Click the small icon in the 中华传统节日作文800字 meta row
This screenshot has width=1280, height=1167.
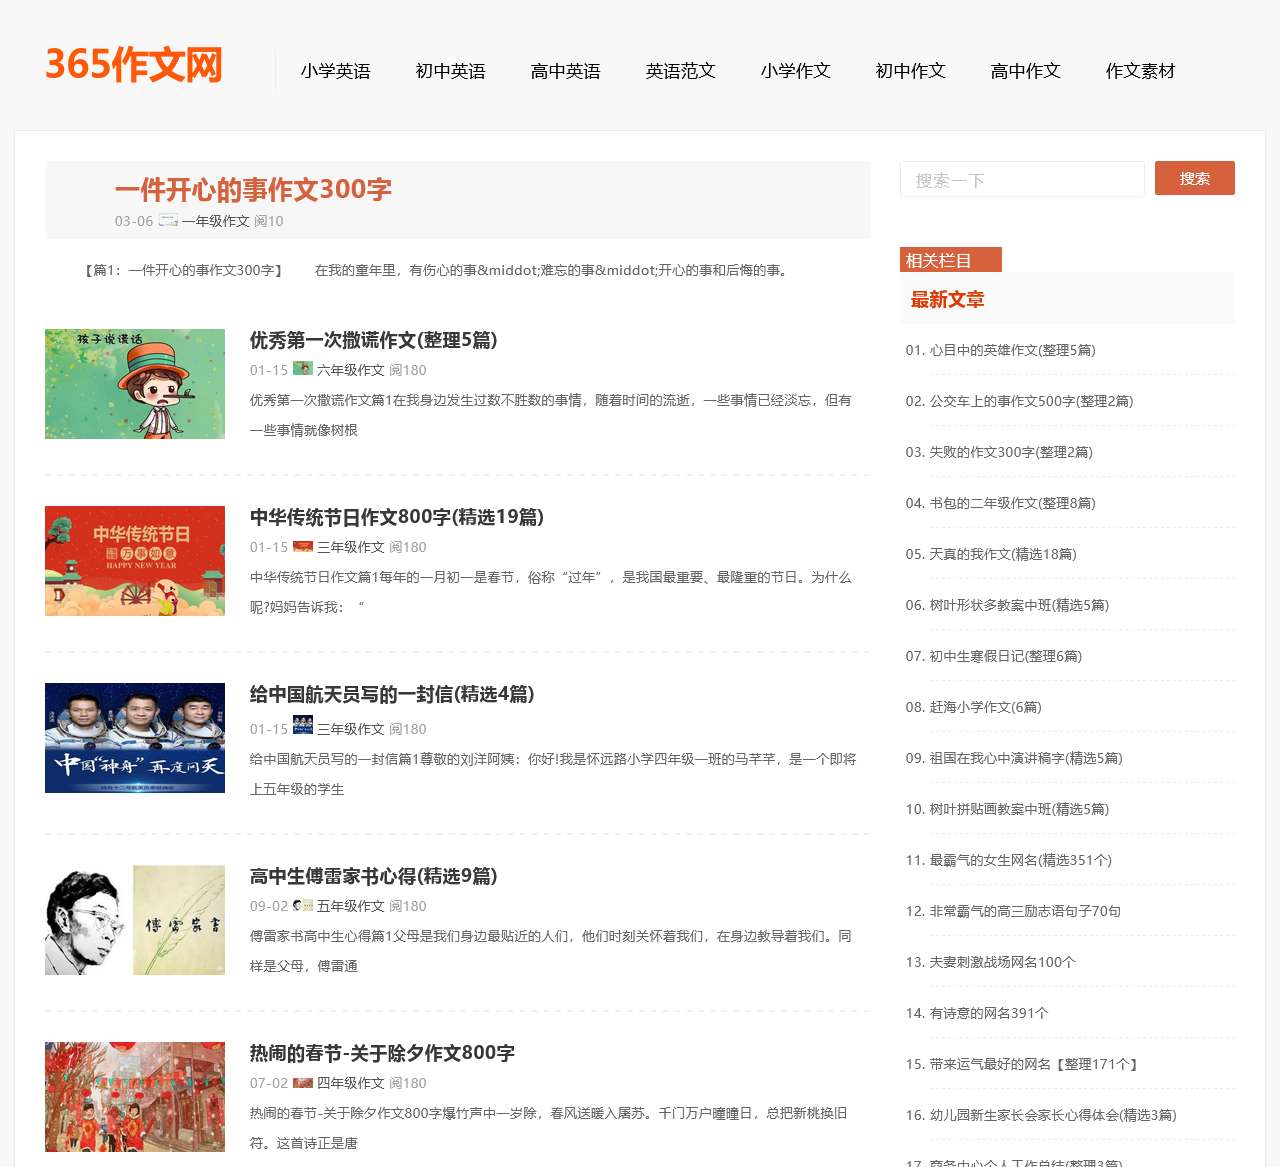303,546
